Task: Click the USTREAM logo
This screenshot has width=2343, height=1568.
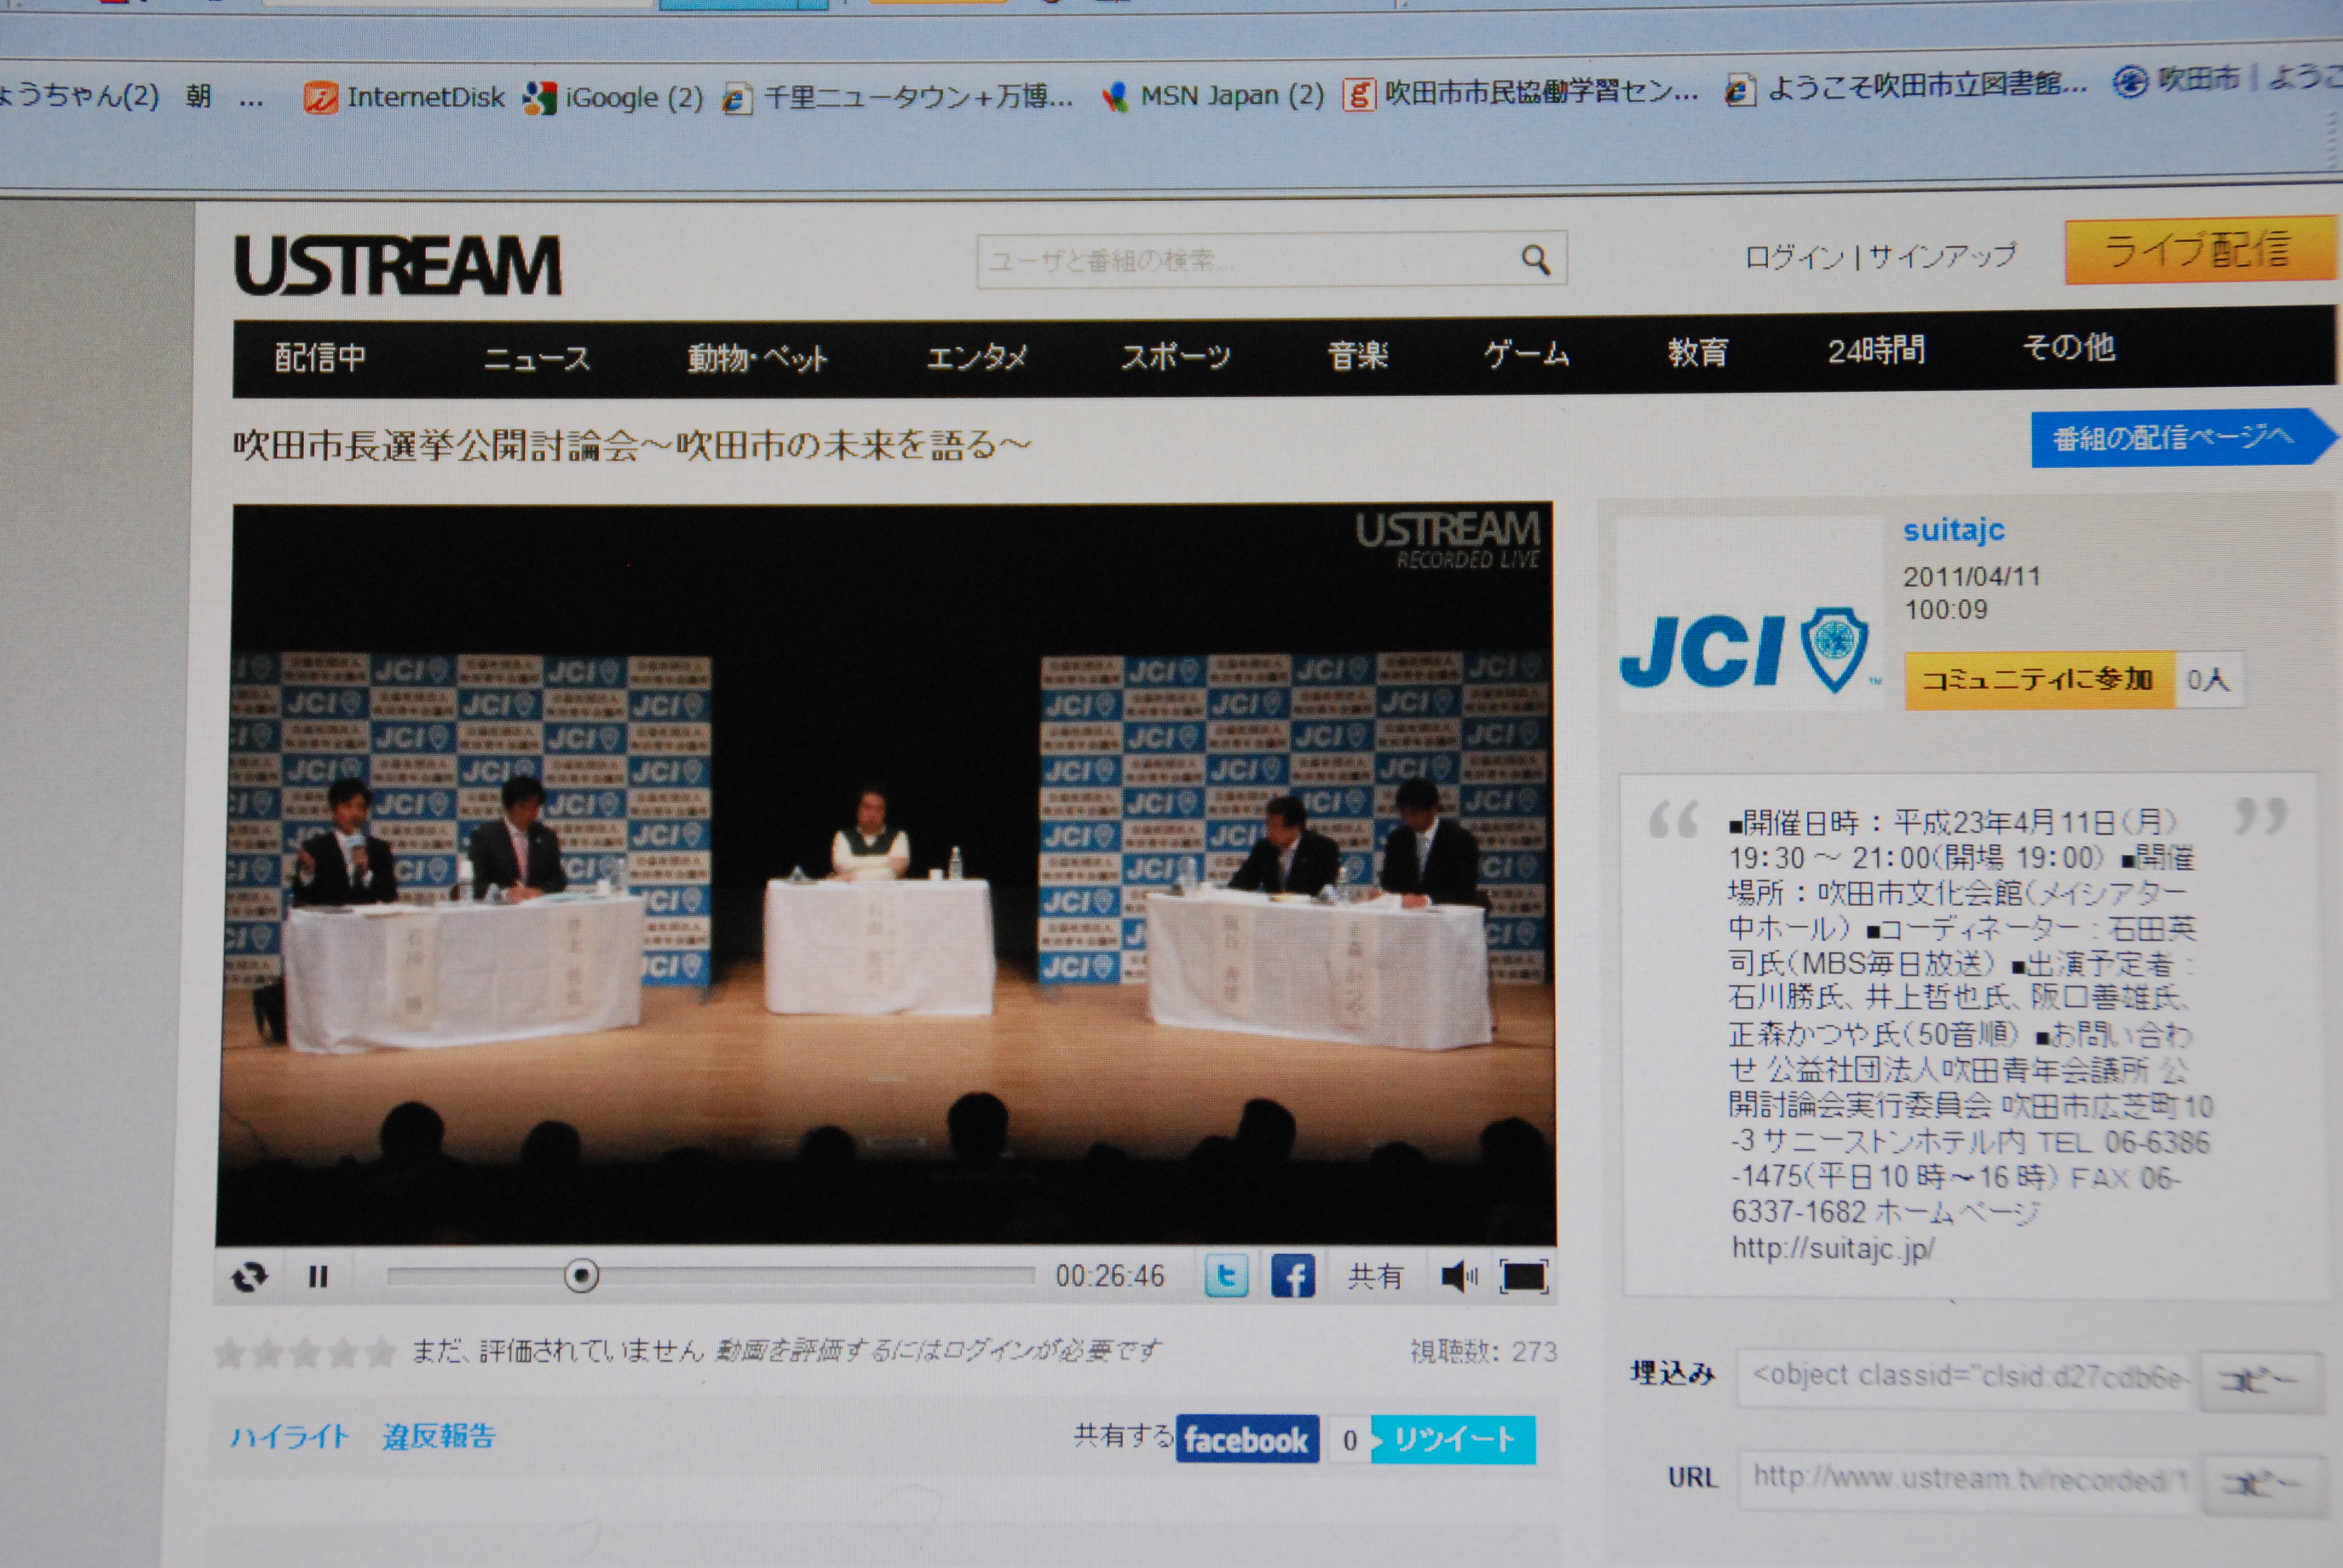Action: [398, 266]
